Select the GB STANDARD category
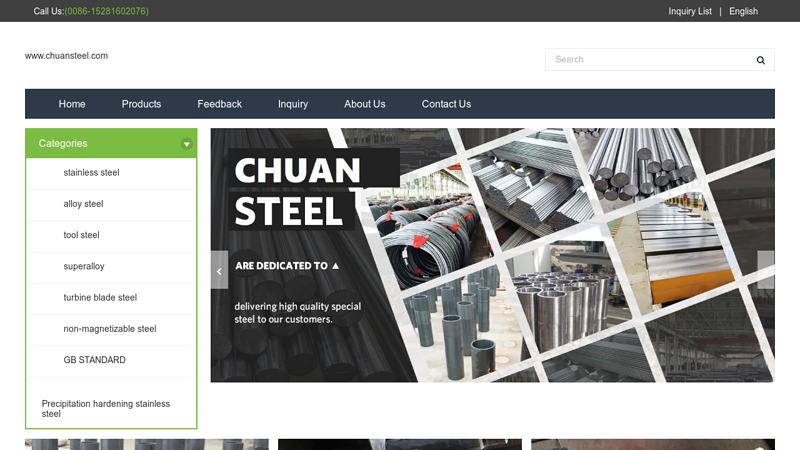The image size is (800, 450). click(94, 360)
